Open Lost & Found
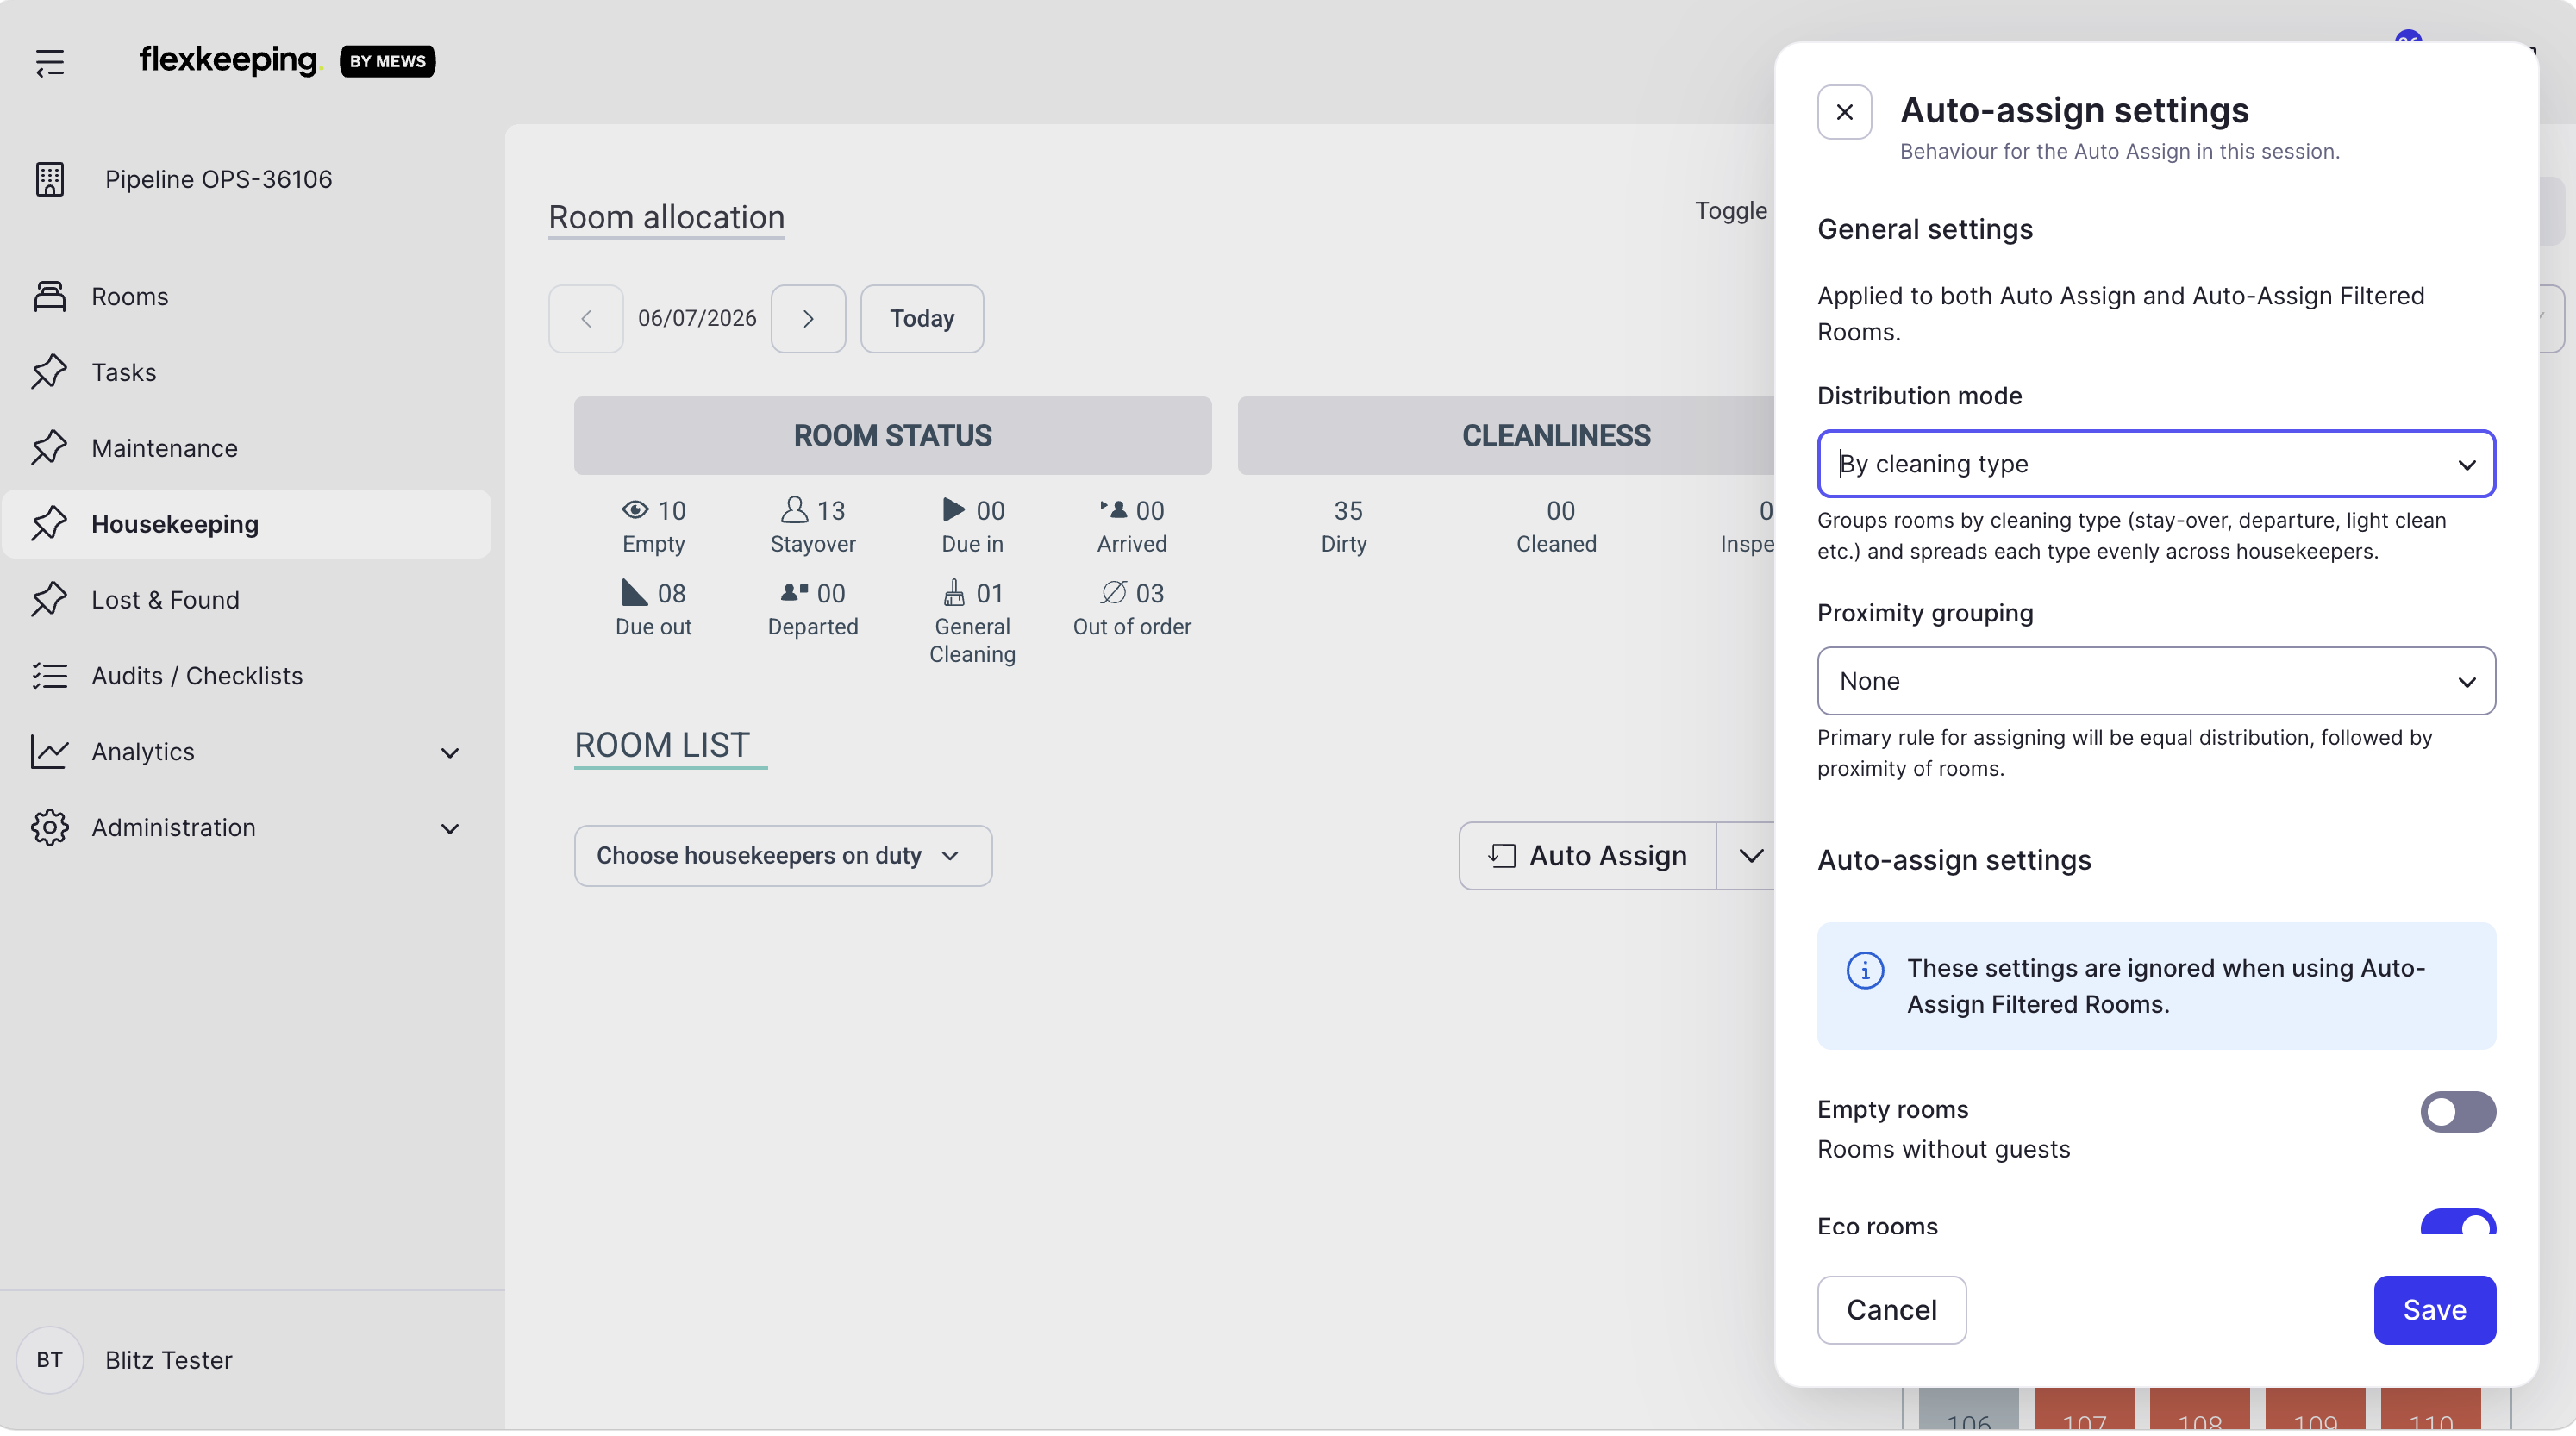Image resolution: width=2576 pixels, height=1436 pixels. click(246, 600)
